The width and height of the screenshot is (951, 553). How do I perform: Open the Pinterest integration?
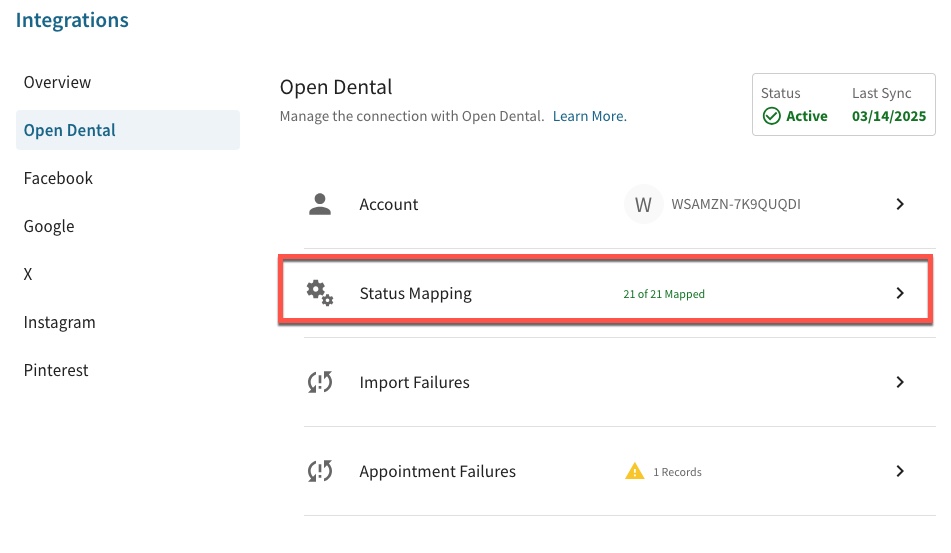point(56,370)
